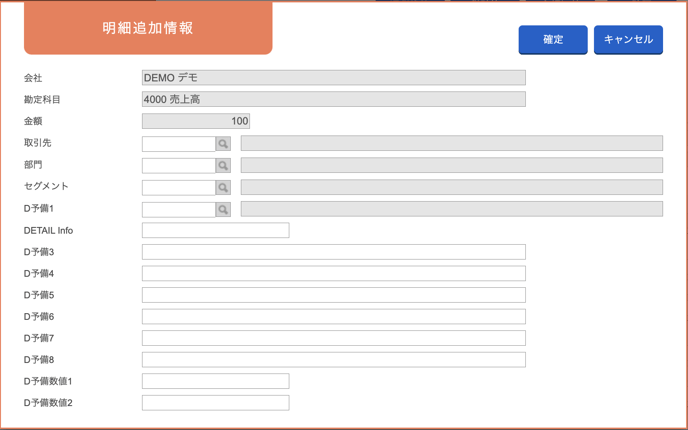Select the D予備7 text field
The image size is (688, 430).
pos(334,338)
